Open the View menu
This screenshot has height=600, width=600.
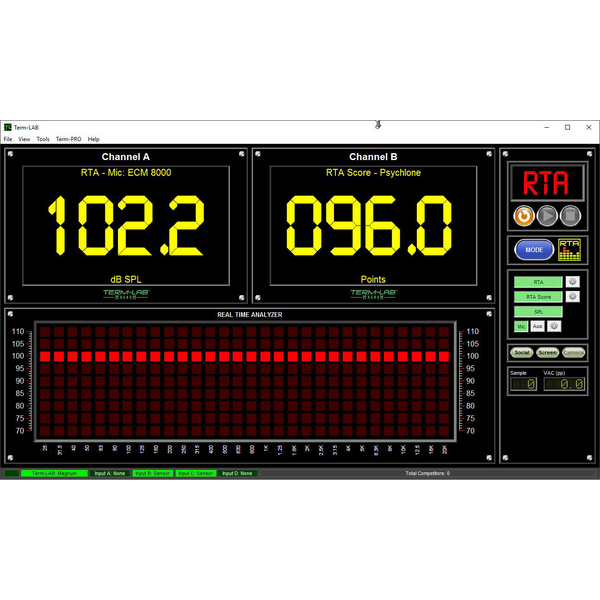click(x=24, y=139)
